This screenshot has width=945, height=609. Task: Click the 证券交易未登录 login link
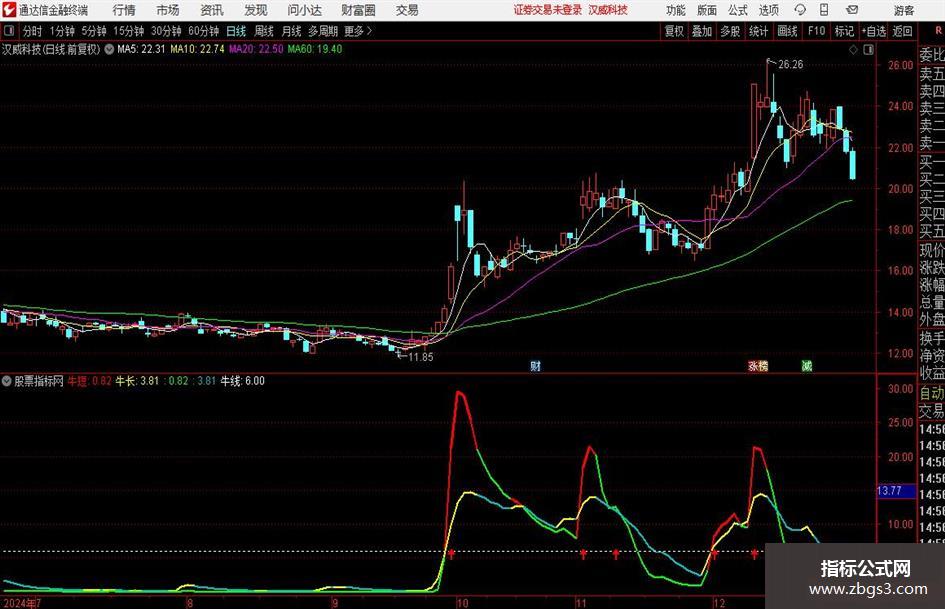[548, 10]
